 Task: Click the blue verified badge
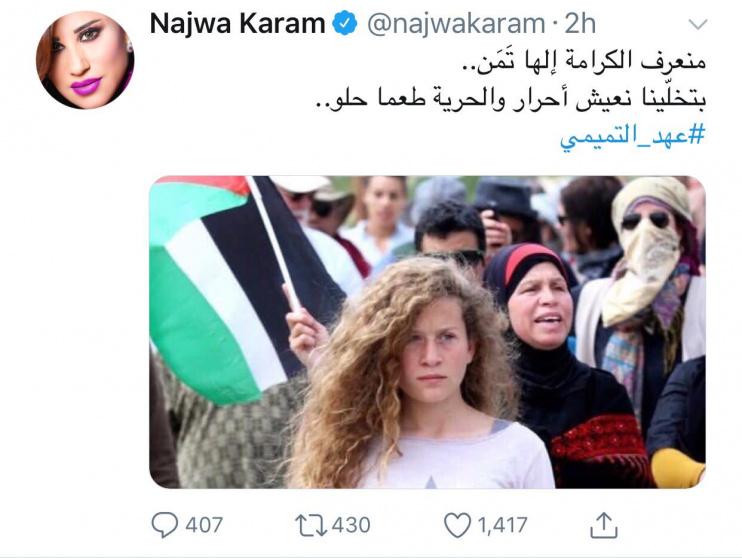pyautogui.click(x=345, y=24)
